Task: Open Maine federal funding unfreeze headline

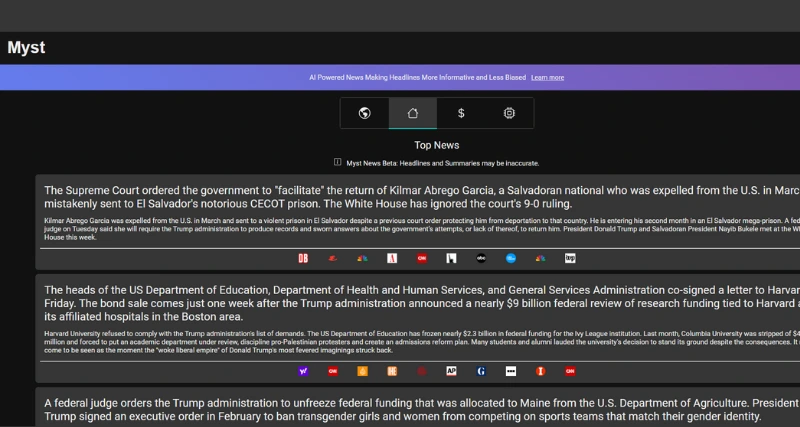Action: [422, 410]
